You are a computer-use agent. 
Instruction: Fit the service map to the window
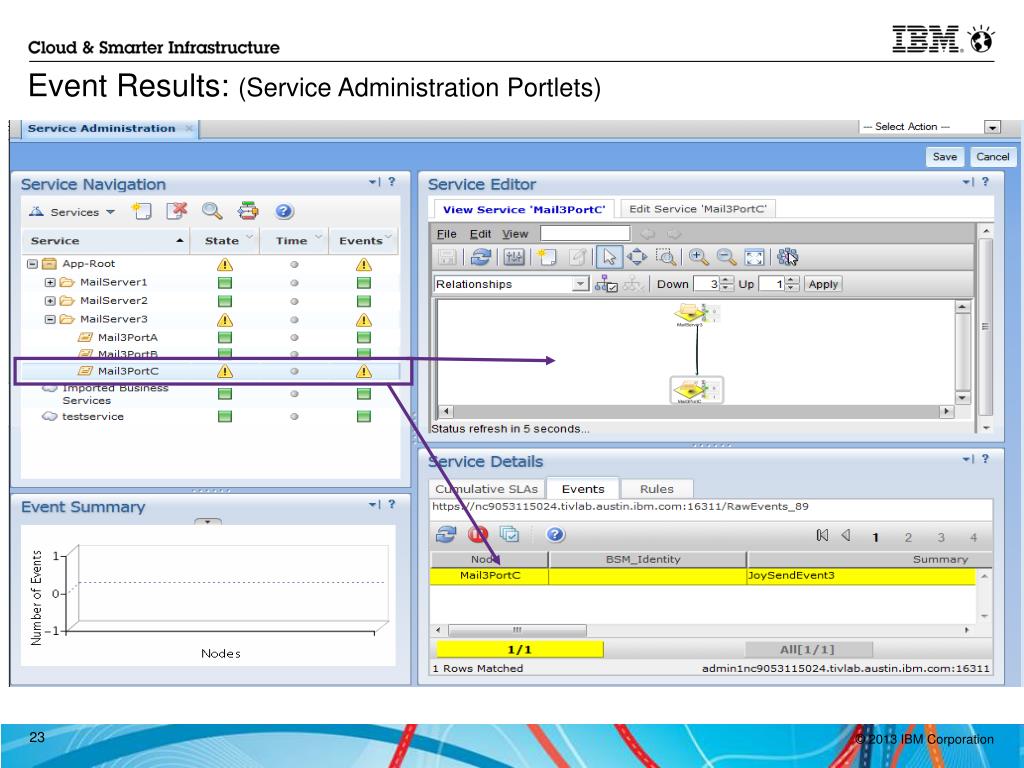click(754, 257)
